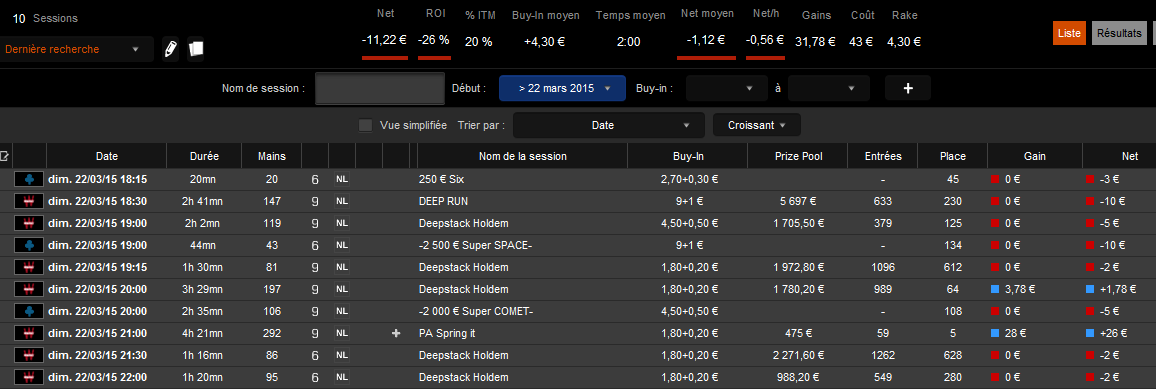Click the +1,78 € net value
Viewport: 1156px width, 389px height.
pos(1118,290)
